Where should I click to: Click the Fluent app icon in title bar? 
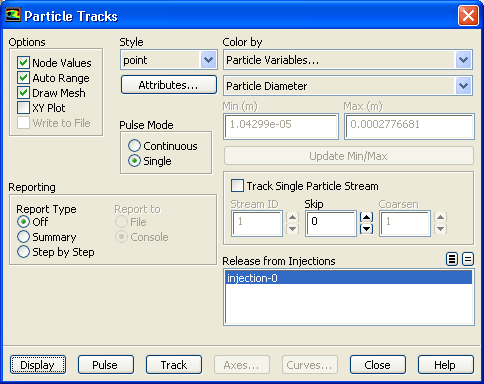[13, 15]
